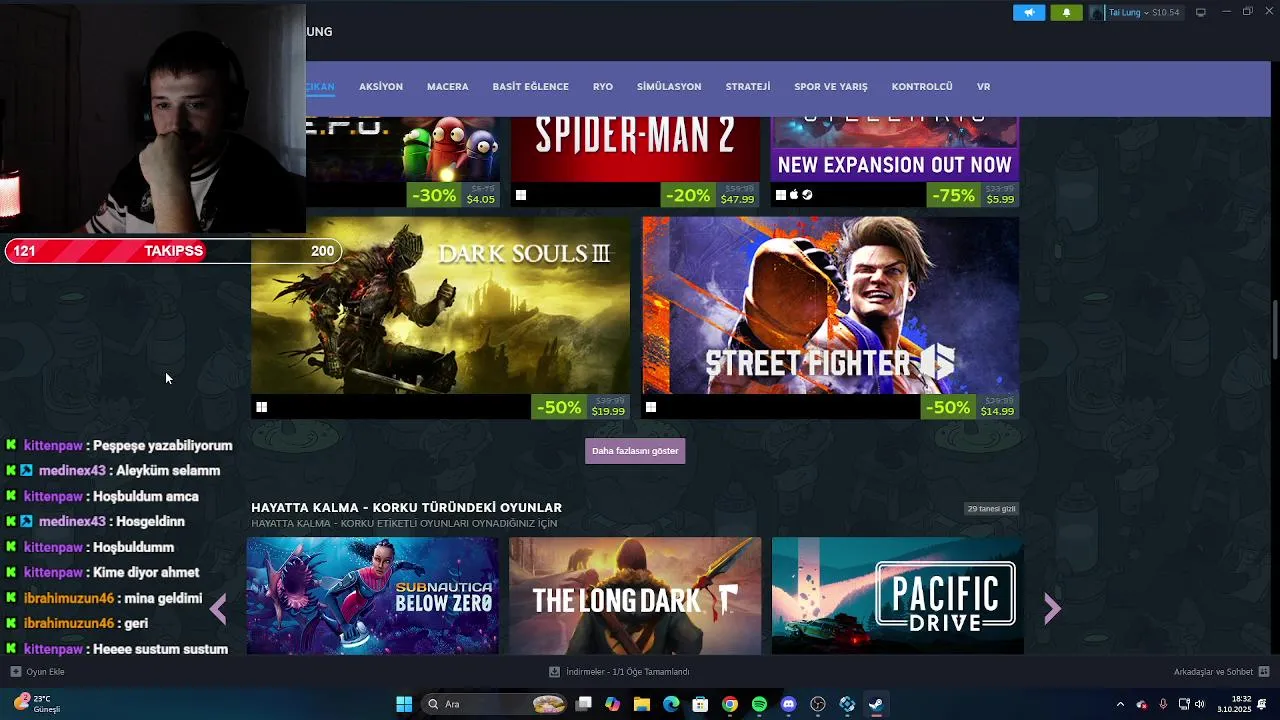Show hidden system tray icons
The height and width of the screenshot is (720, 1280).
pos(1120,704)
